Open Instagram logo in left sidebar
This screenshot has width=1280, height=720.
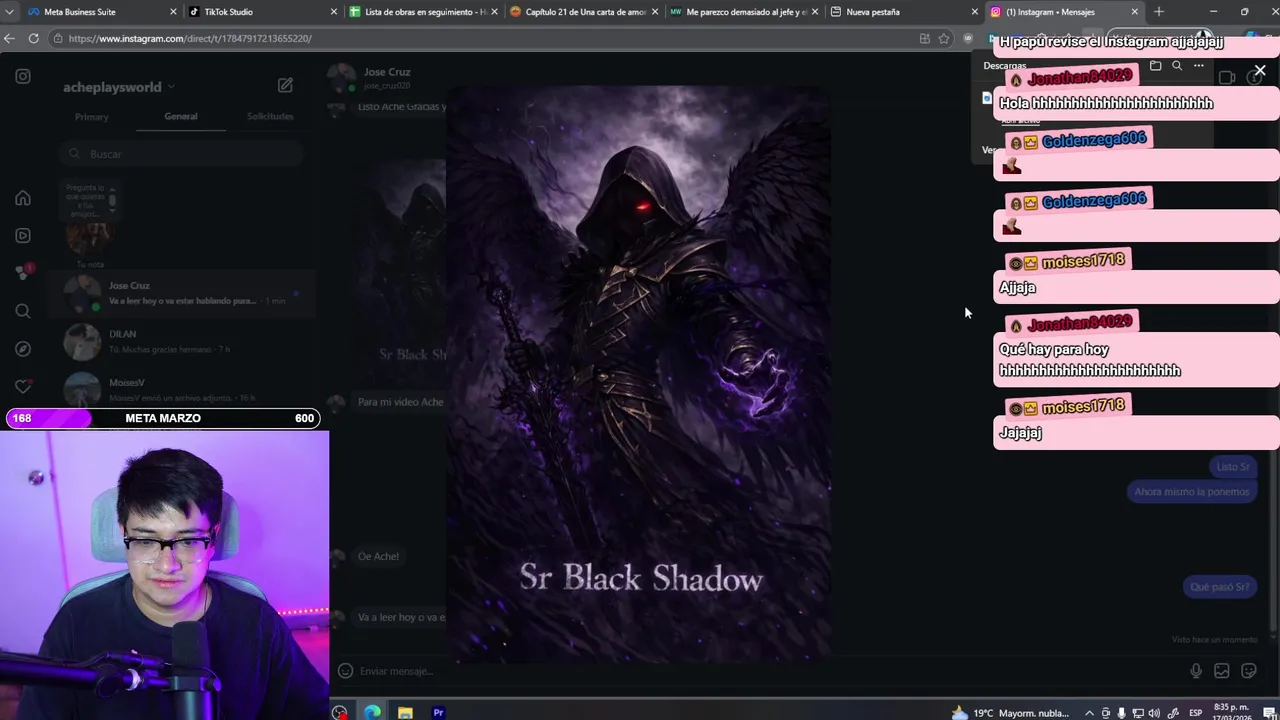23,76
